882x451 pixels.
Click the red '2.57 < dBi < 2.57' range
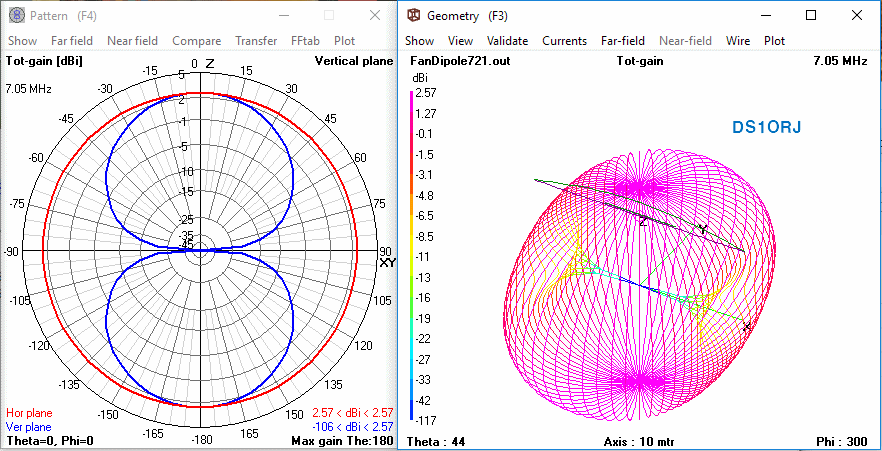click(352, 413)
